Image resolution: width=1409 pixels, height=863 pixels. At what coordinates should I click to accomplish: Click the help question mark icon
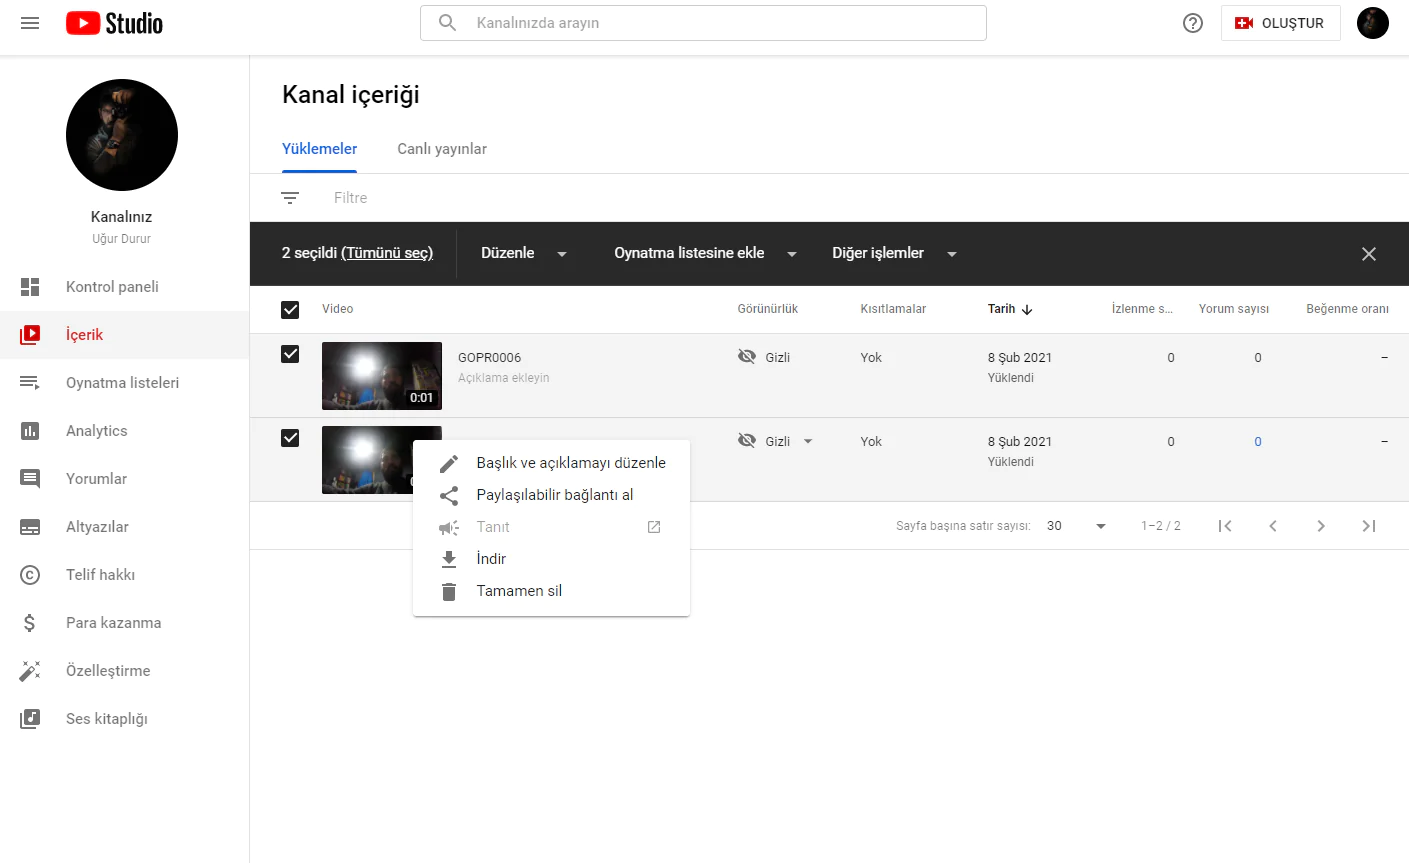1192,23
